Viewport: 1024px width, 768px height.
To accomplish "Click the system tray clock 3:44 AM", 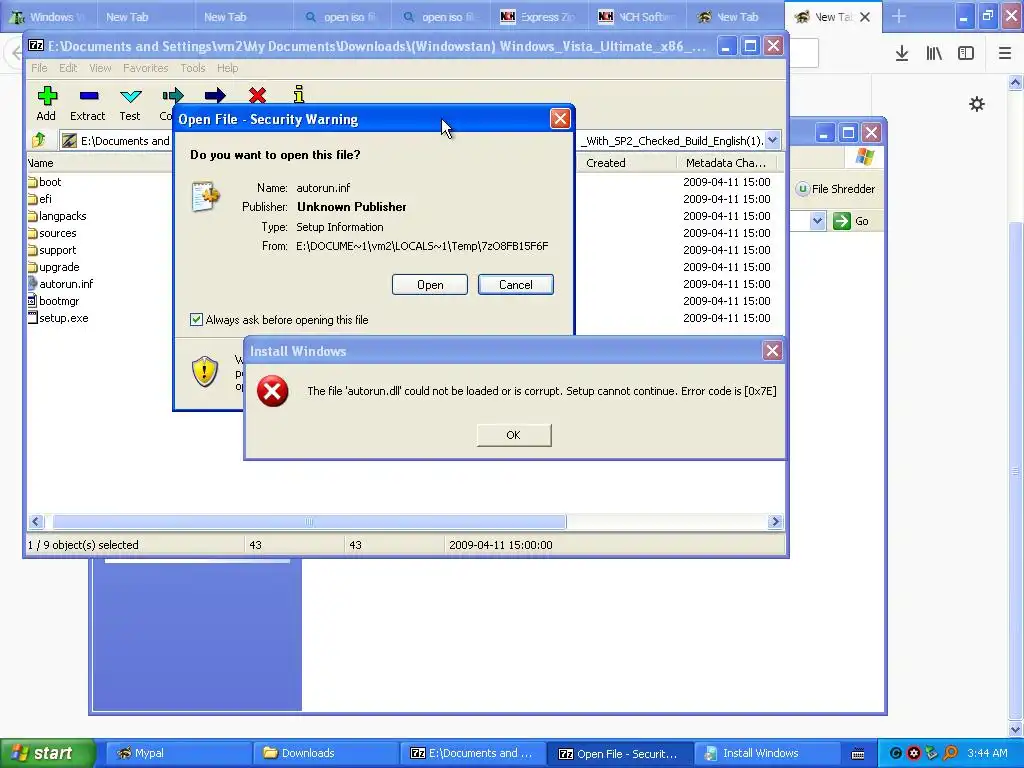I will point(987,753).
